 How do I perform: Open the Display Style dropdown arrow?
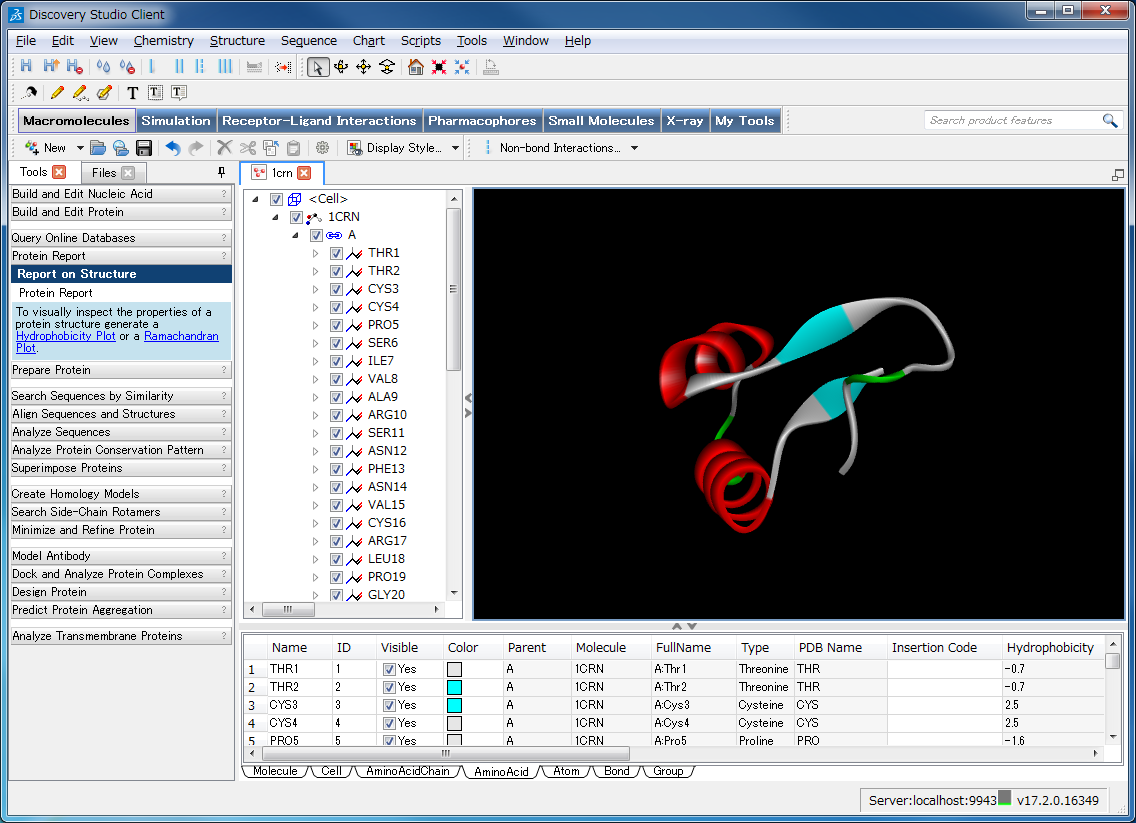[x=456, y=148]
